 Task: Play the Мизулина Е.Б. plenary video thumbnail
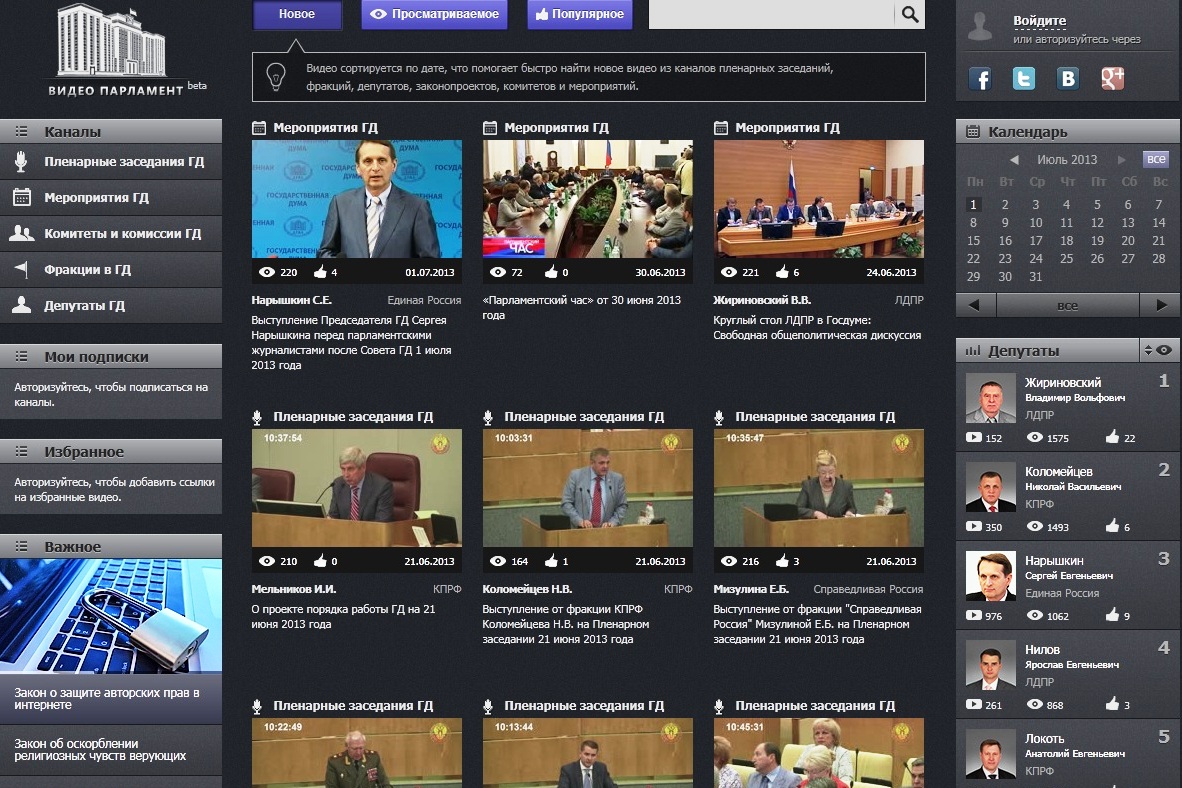[x=819, y=488]
